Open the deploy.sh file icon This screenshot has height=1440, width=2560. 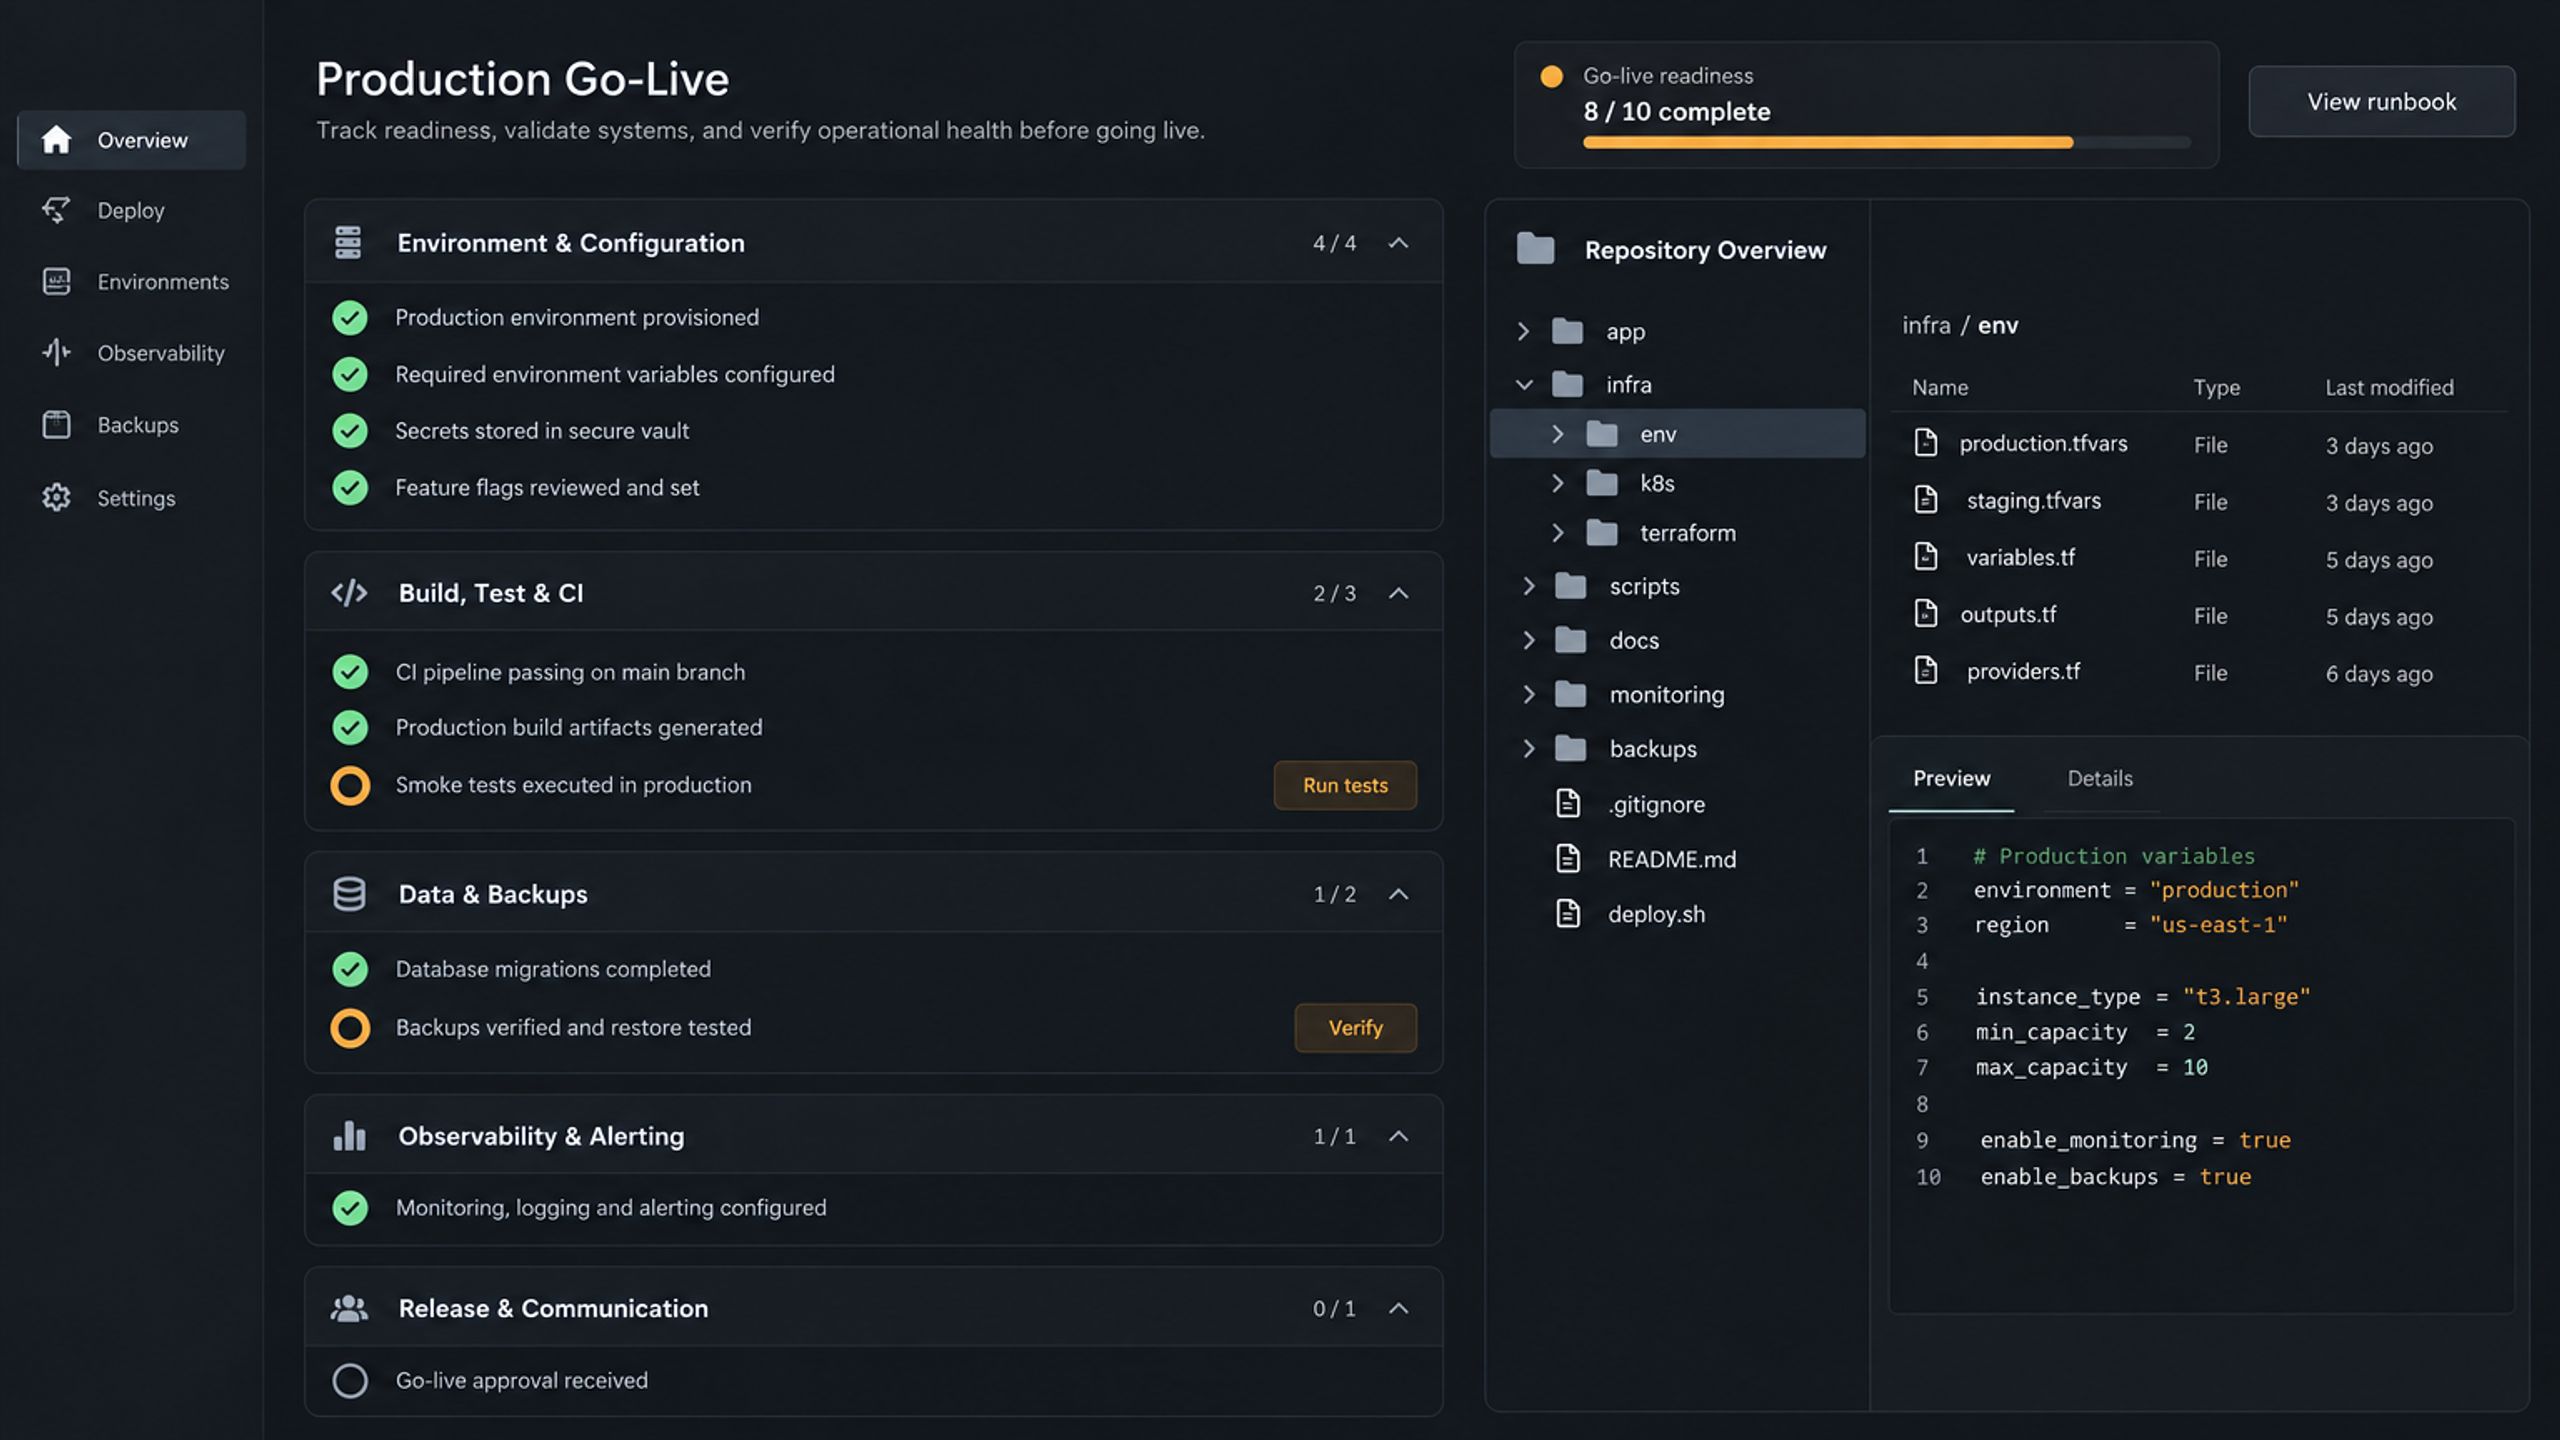coord(1568,913)
